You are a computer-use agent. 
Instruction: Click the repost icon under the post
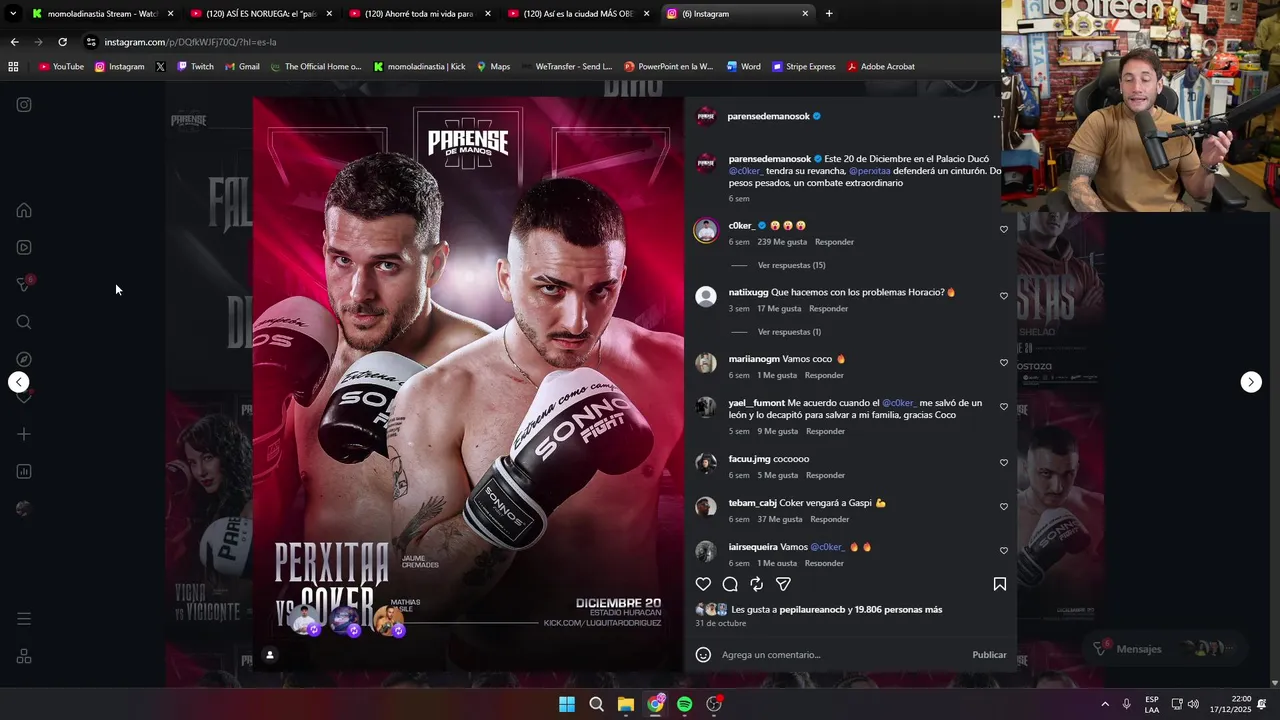757,584
